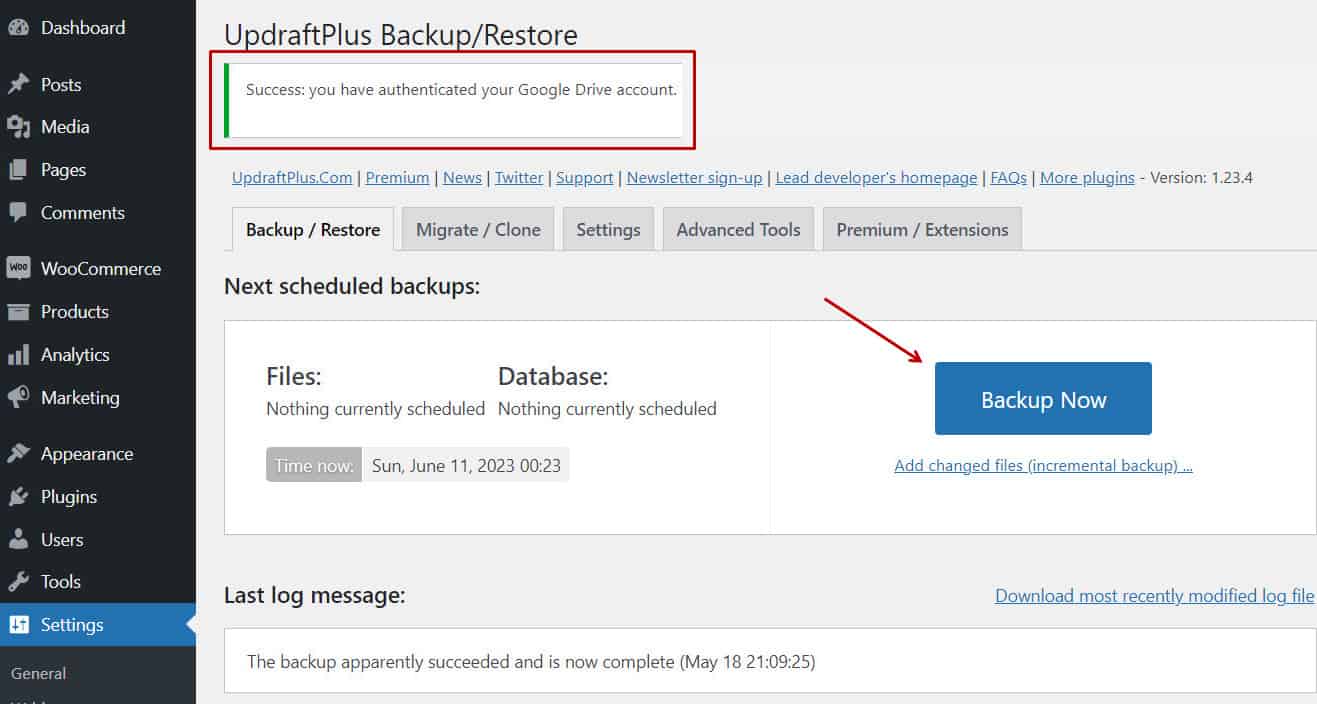
Task: Go to Posts in the sidebar
Action: click(x=98, y=85)
